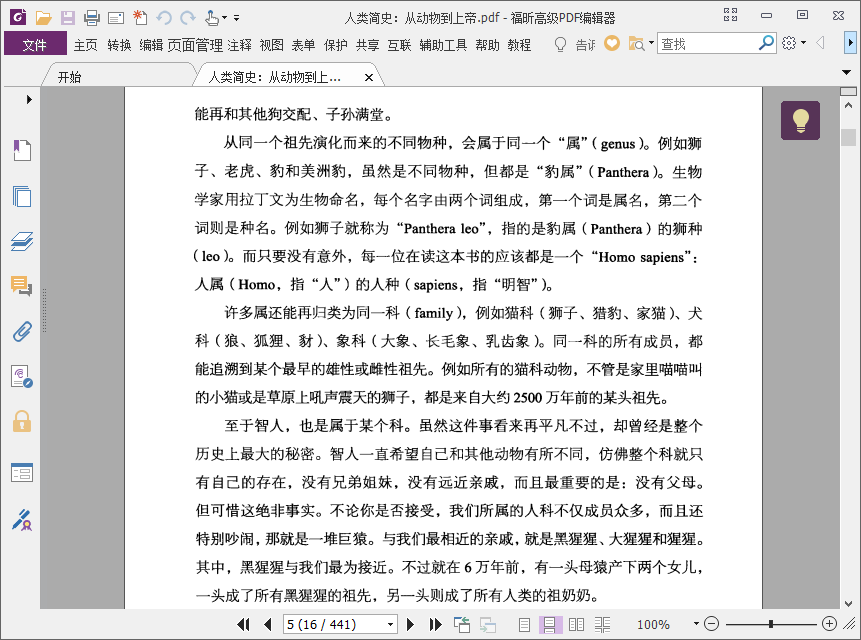Open the 文件 menu

[x=35, y=44]
